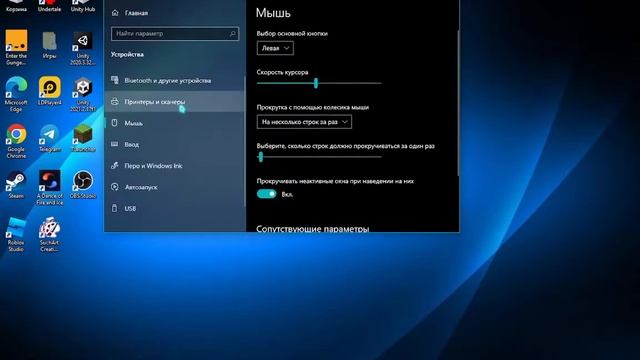Click the Устройства category heading
Image resolution: width=640 pixels, height=360 pixels.
[127, 54]
